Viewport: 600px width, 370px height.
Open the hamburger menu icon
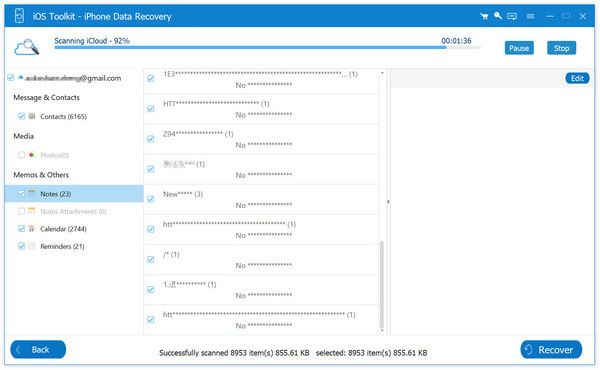pyautogui.click(x=530, y=16)
